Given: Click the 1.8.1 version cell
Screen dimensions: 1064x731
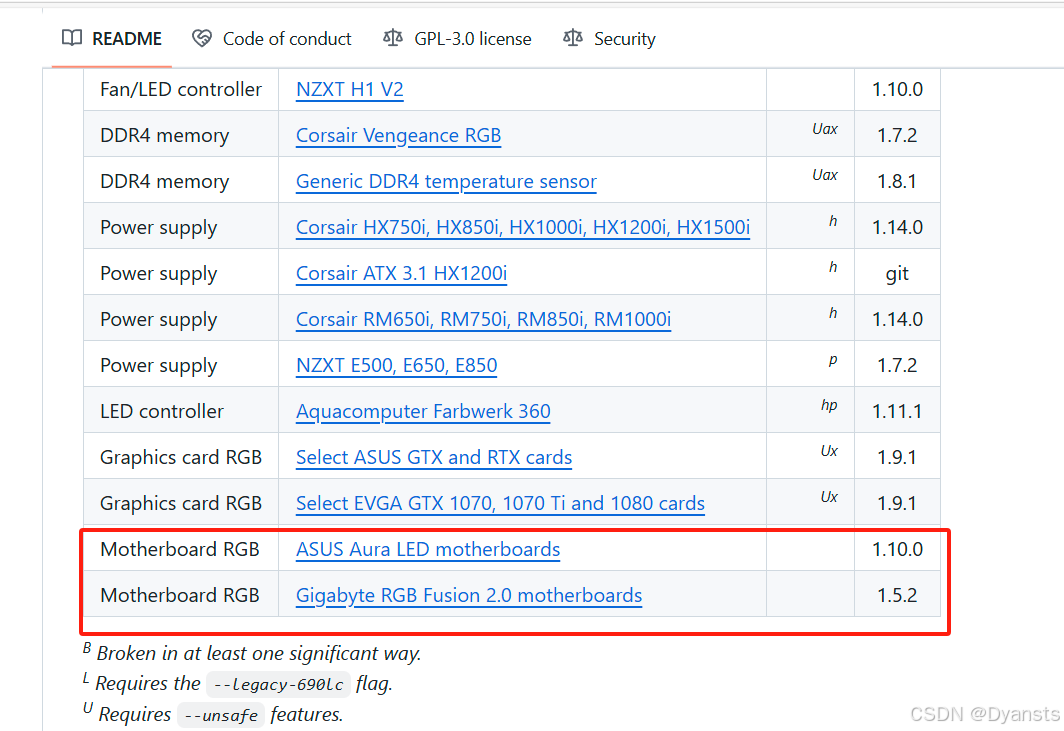Looking at the screenshot, I should point(897,182).
